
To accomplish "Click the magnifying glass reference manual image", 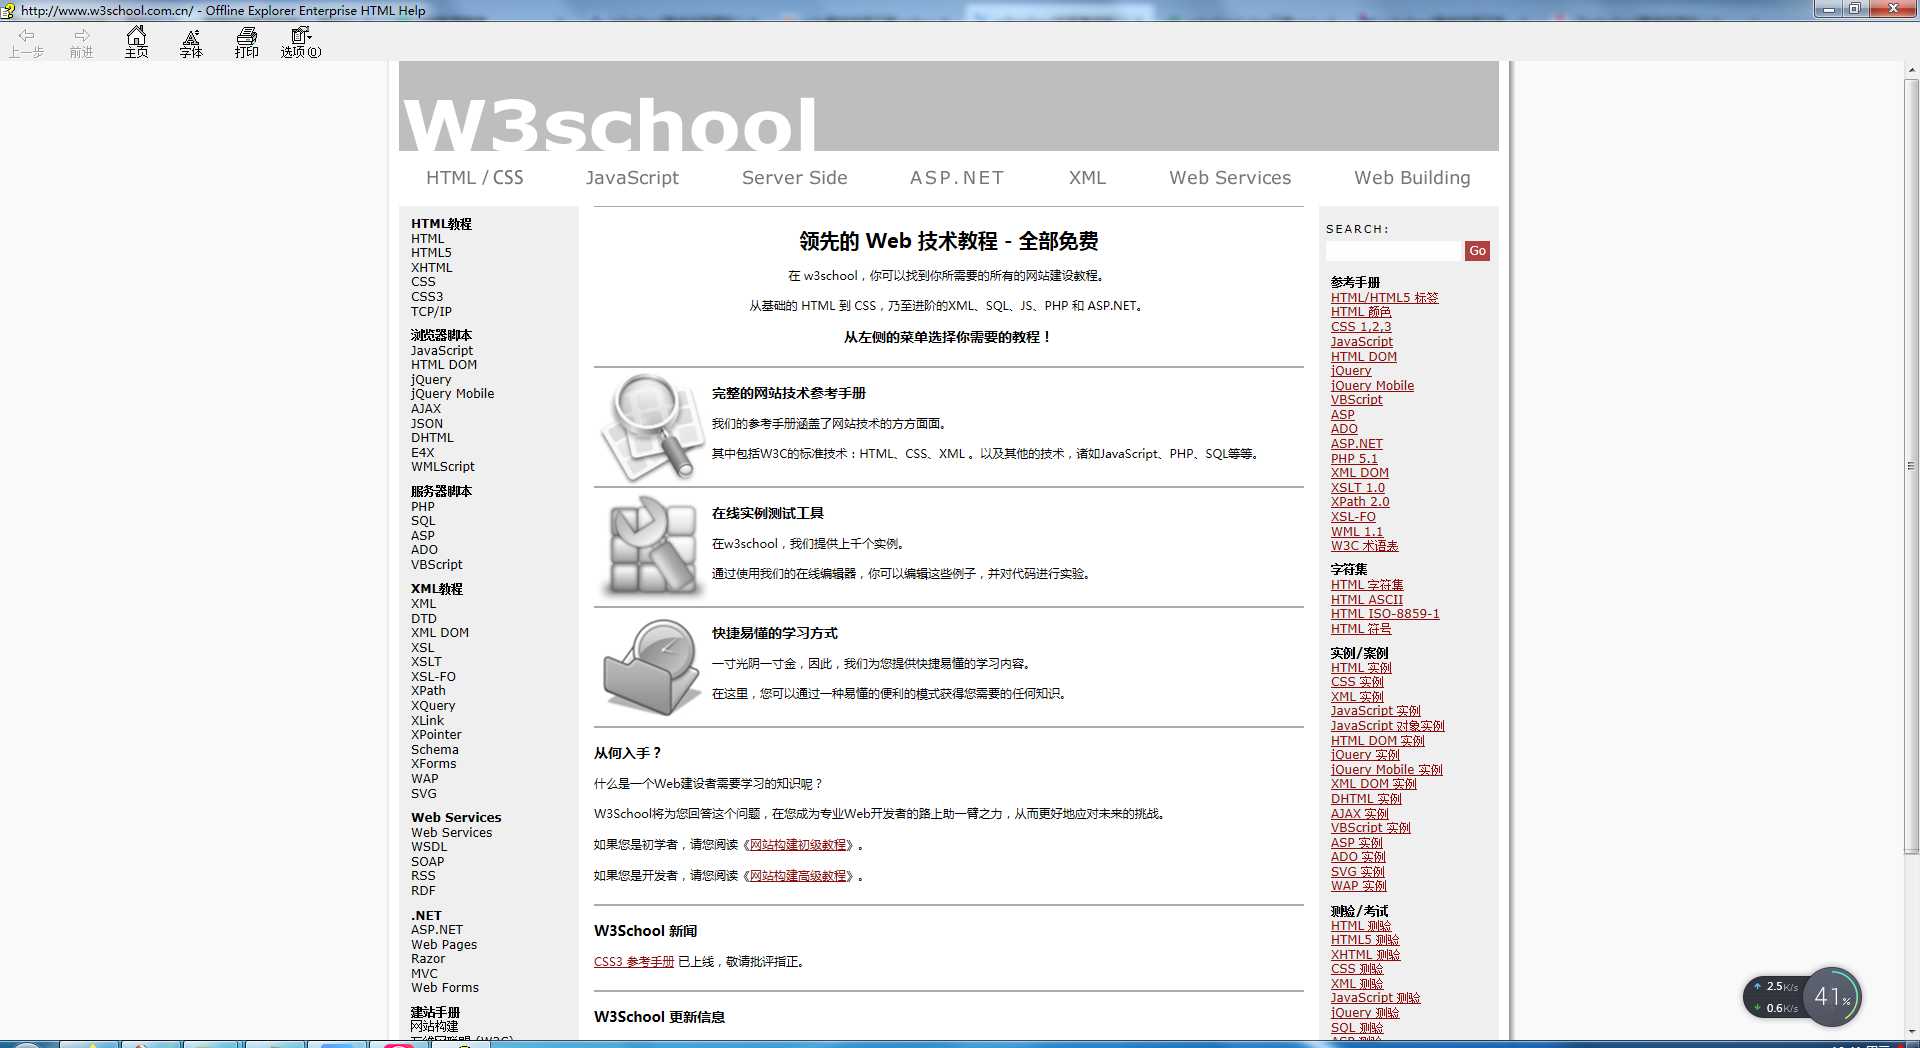I will pos(651,427).
